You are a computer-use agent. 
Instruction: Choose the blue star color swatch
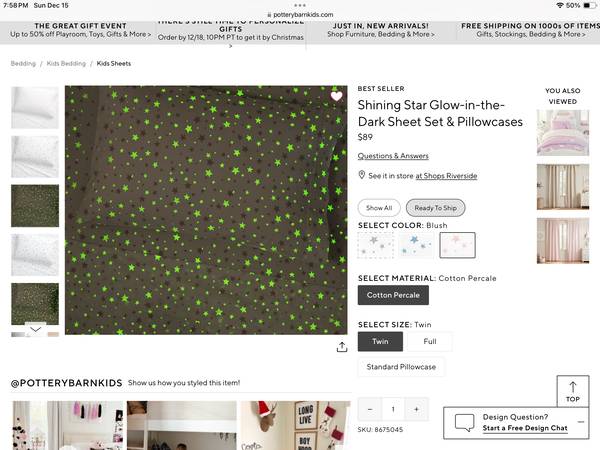click(x=416, y=245)
